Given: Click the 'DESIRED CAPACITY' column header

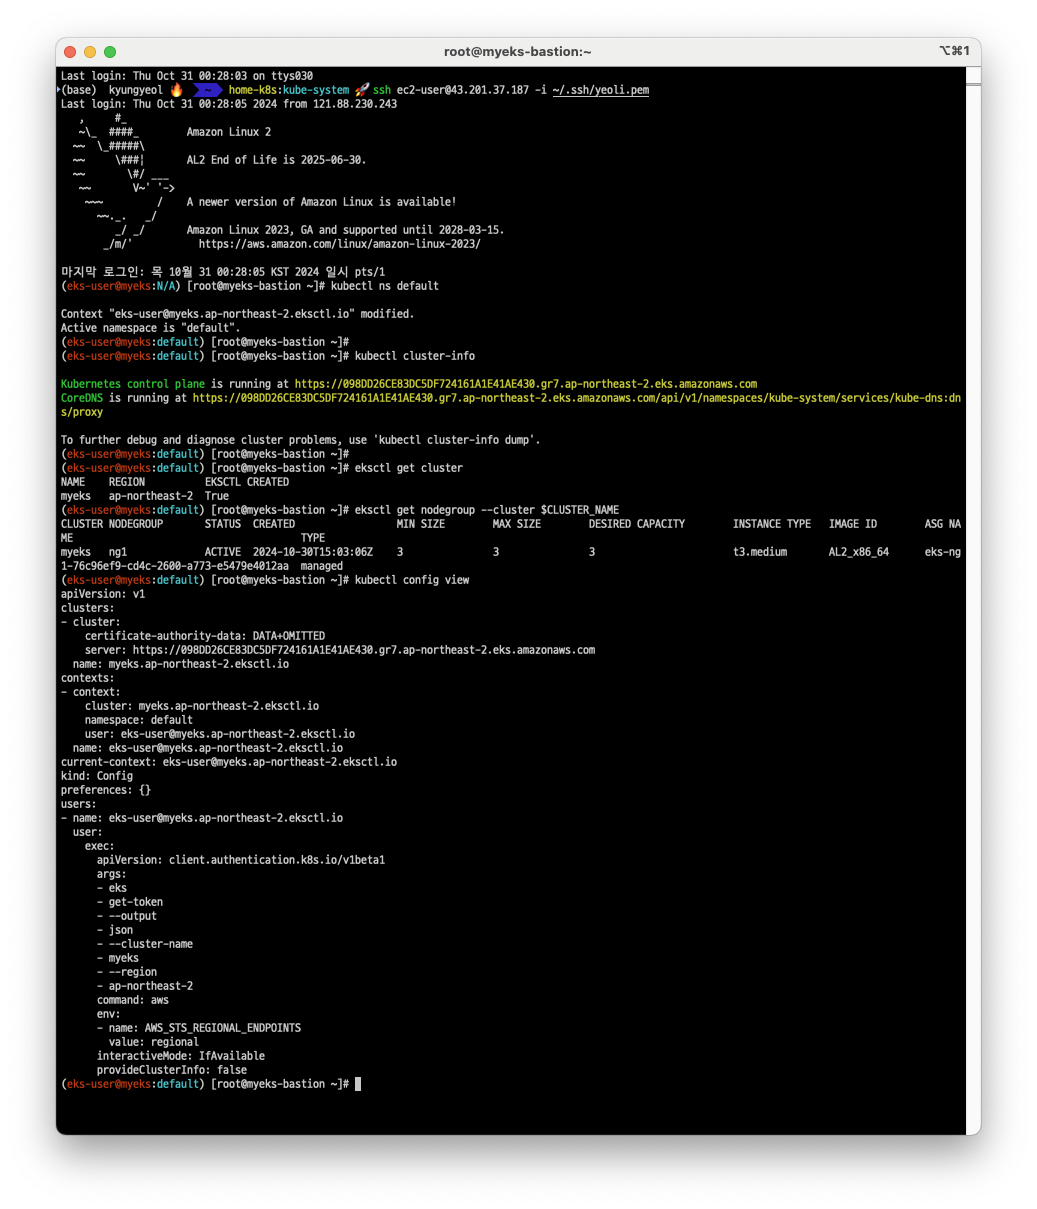Looking at the screenshot, I should click(637, 524).
